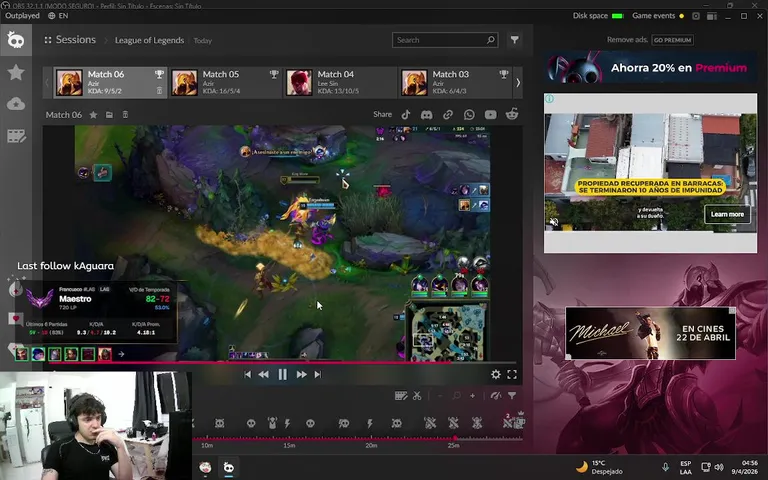Click the Search input field
The height and width of the screenshot is (480, 768).
tap(445, 40)
